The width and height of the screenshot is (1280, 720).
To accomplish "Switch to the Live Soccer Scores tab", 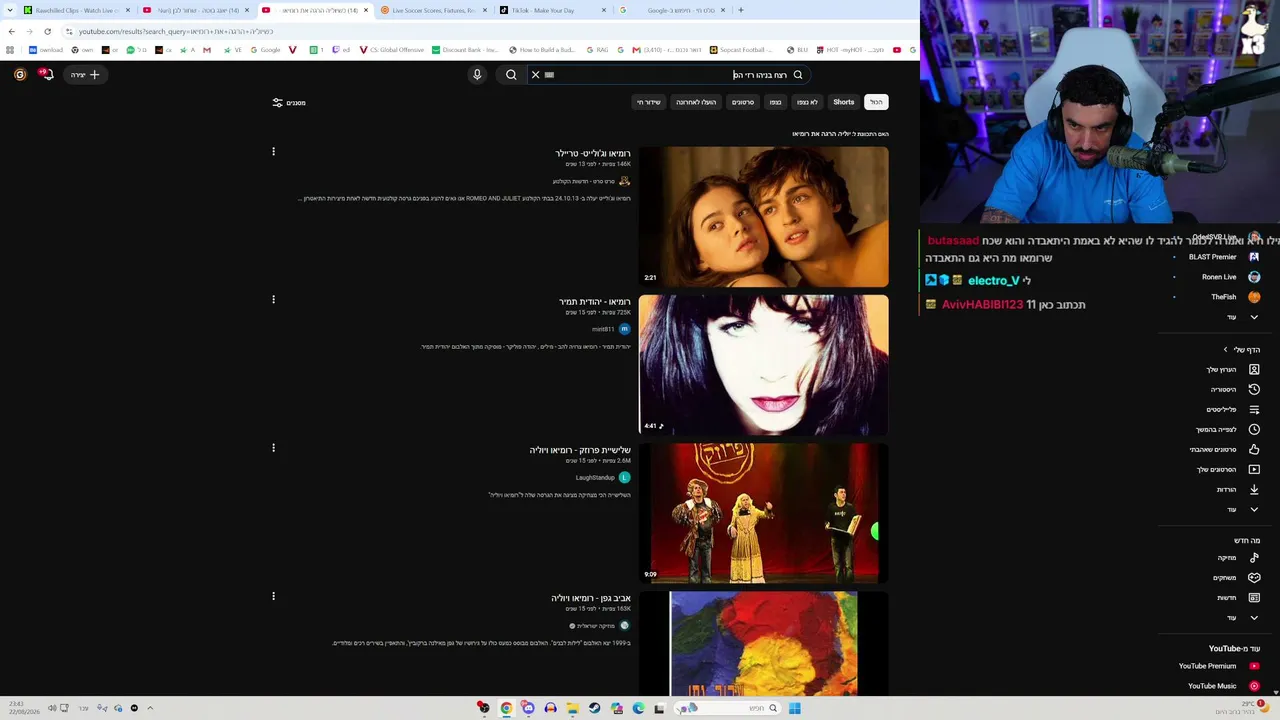I will pyautogui.click(x=435, y=10).
